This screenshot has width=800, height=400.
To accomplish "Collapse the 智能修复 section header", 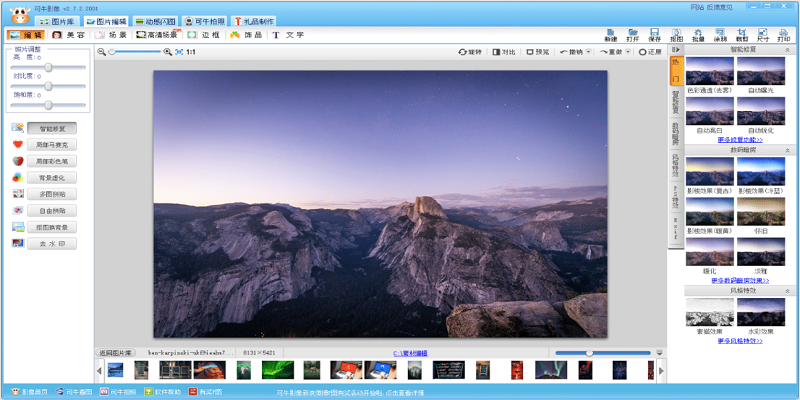I will coord(789,48).
